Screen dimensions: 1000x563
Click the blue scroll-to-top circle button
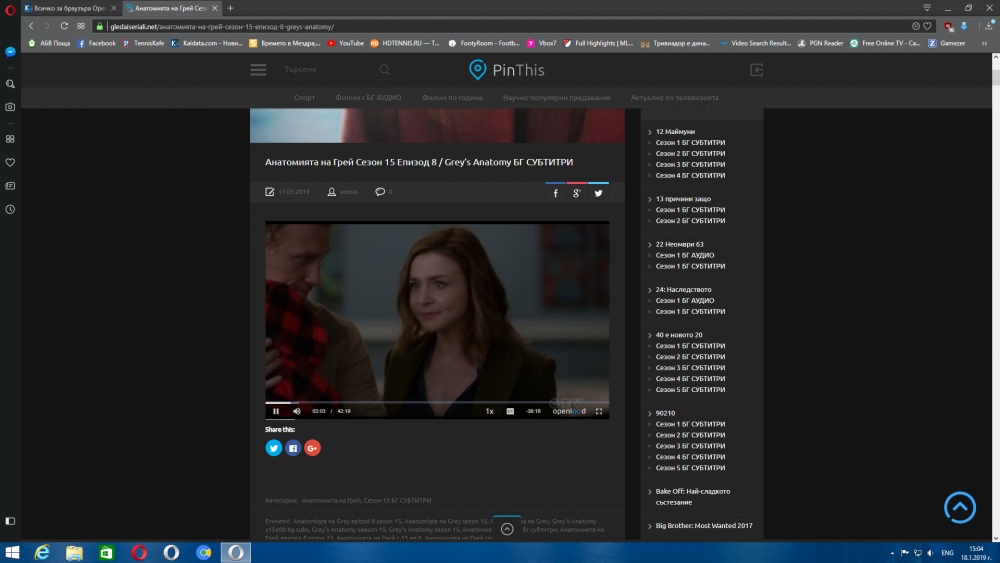point(960,508)
